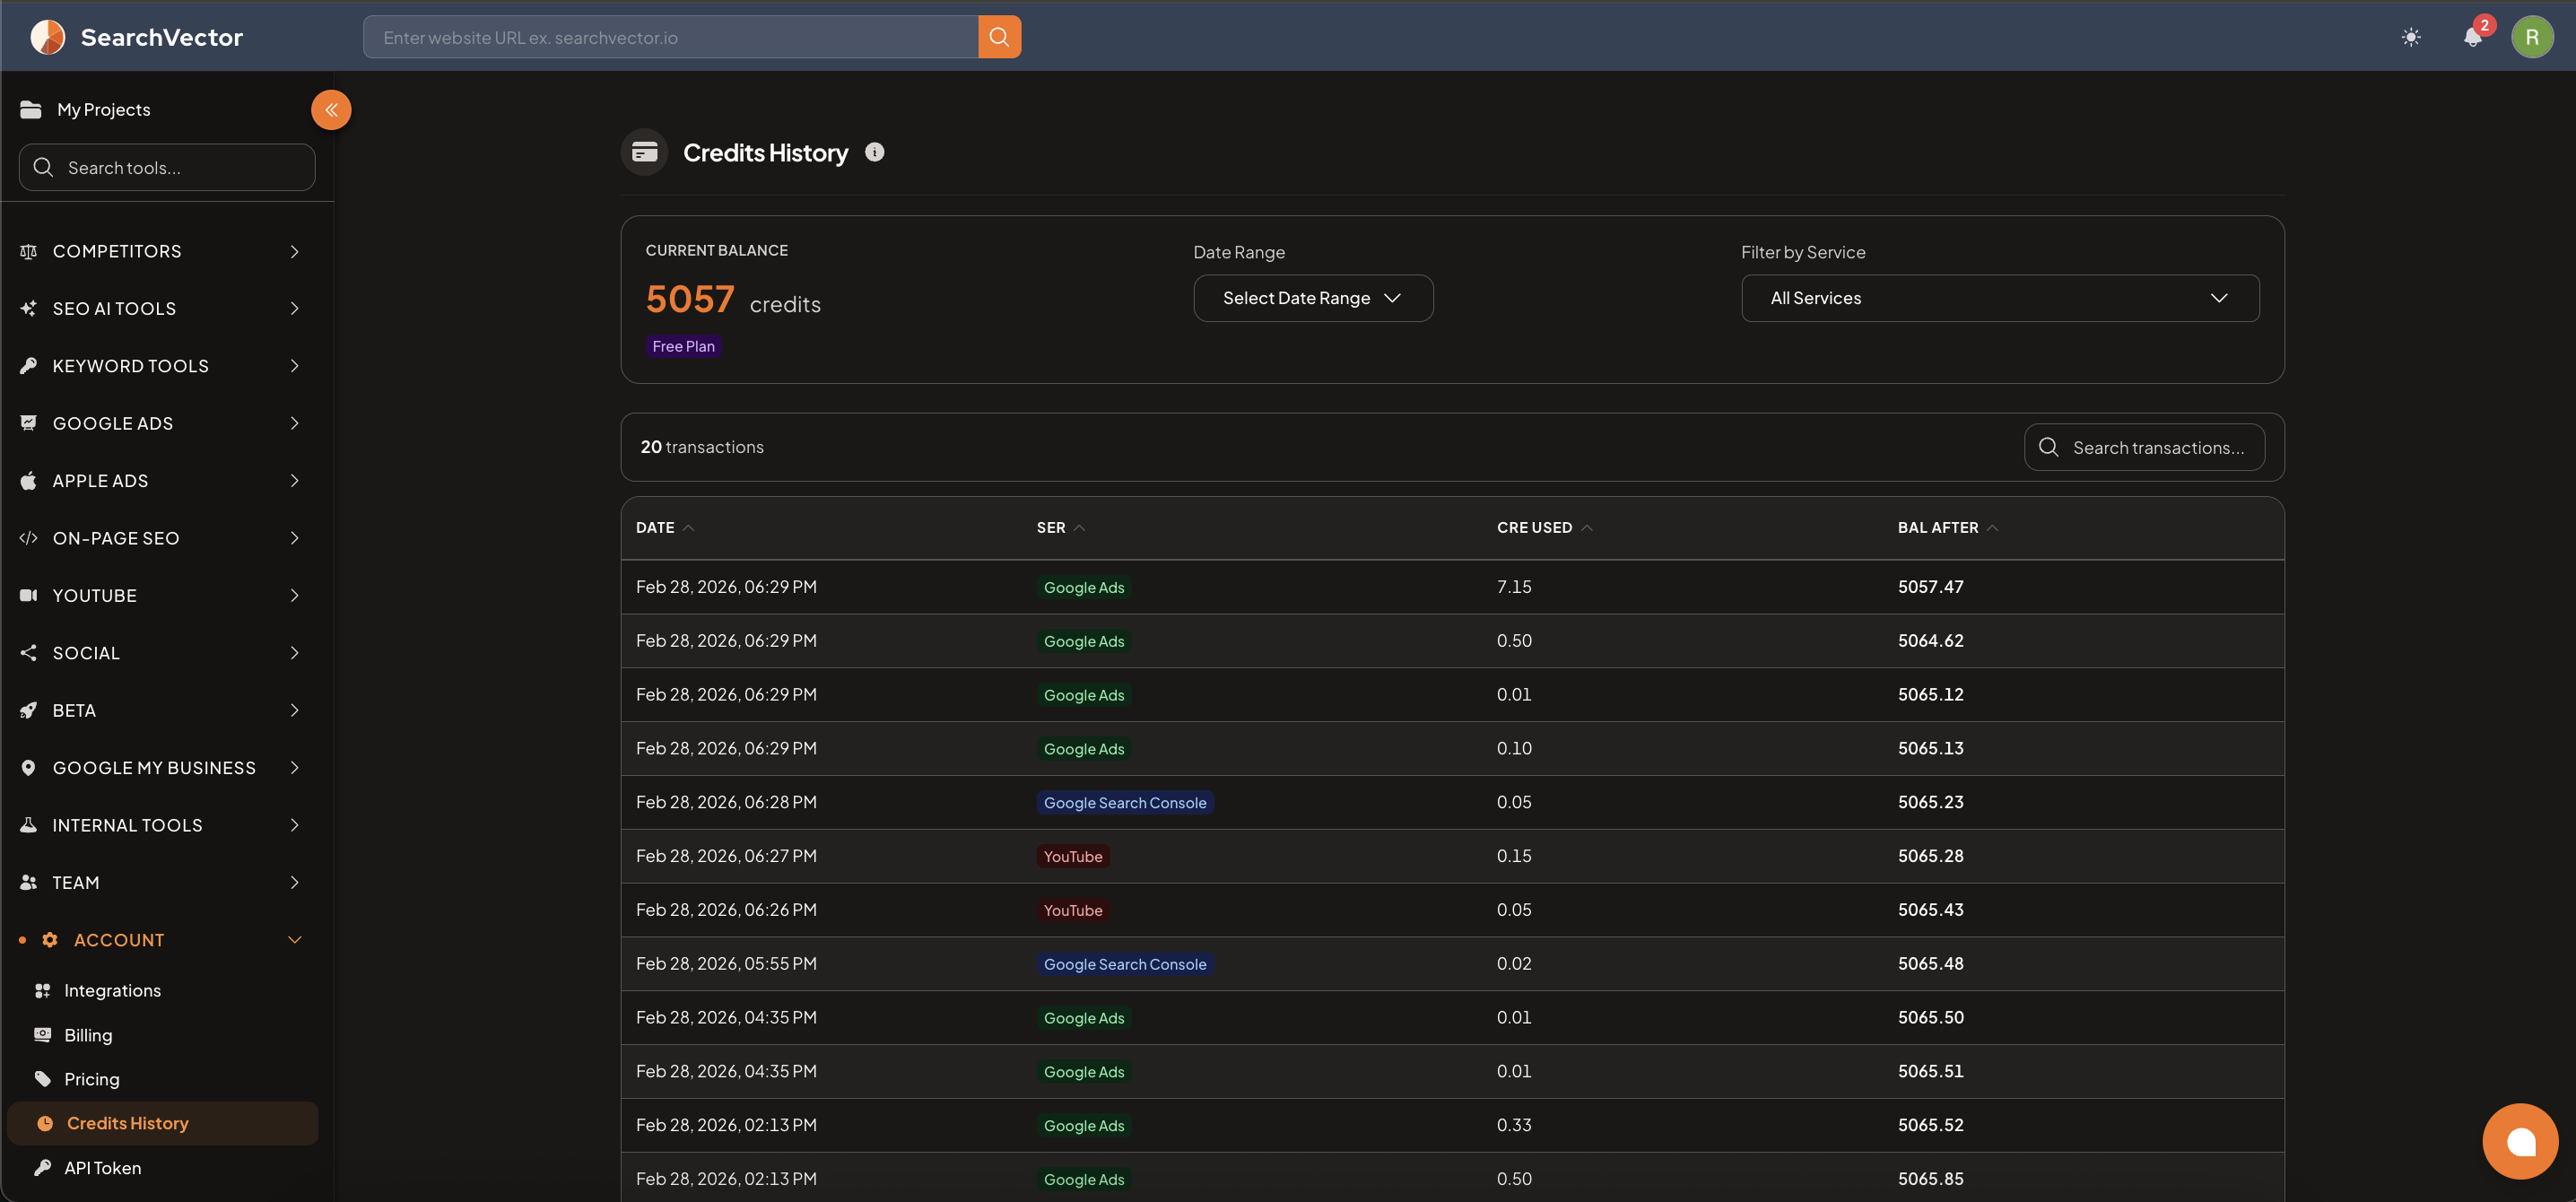Open the notifications bell icon

pyautogui.click(x=2472, y=37)
